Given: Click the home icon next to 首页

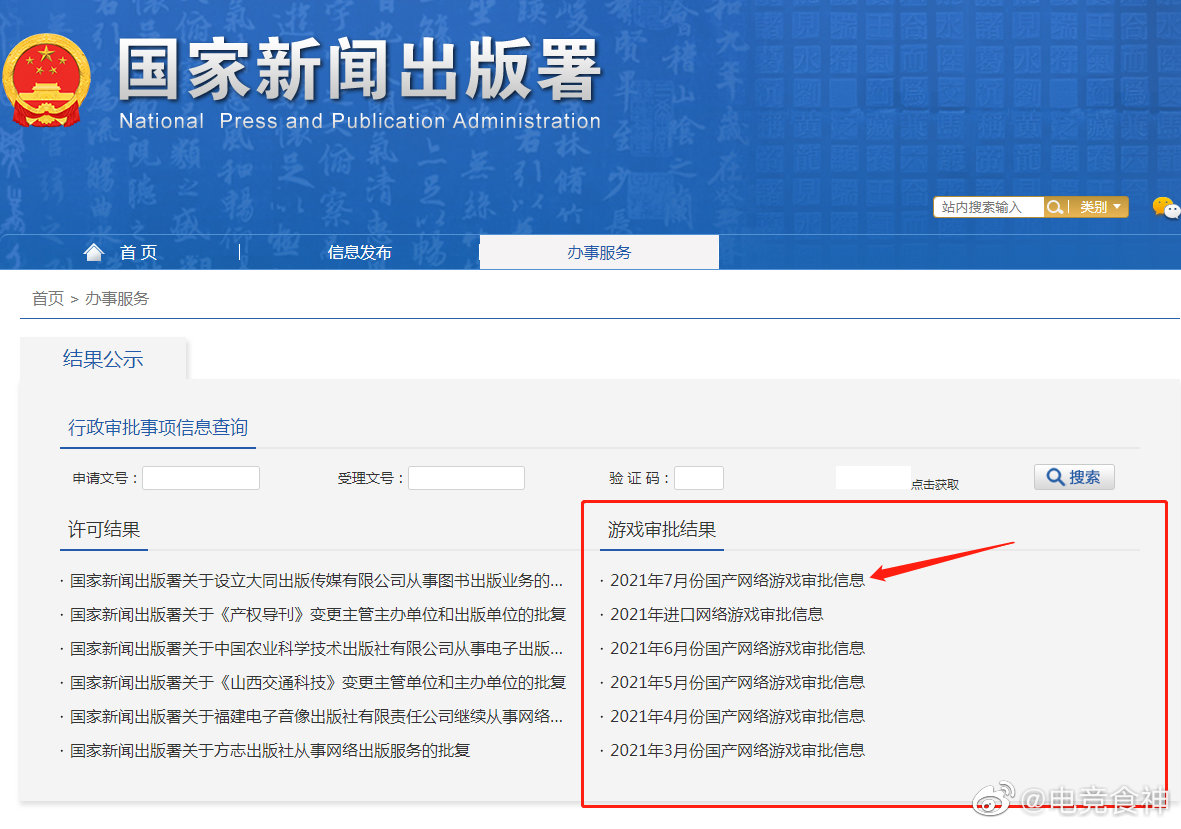Looking at the screenshot, I should click(x=94, y=252).
